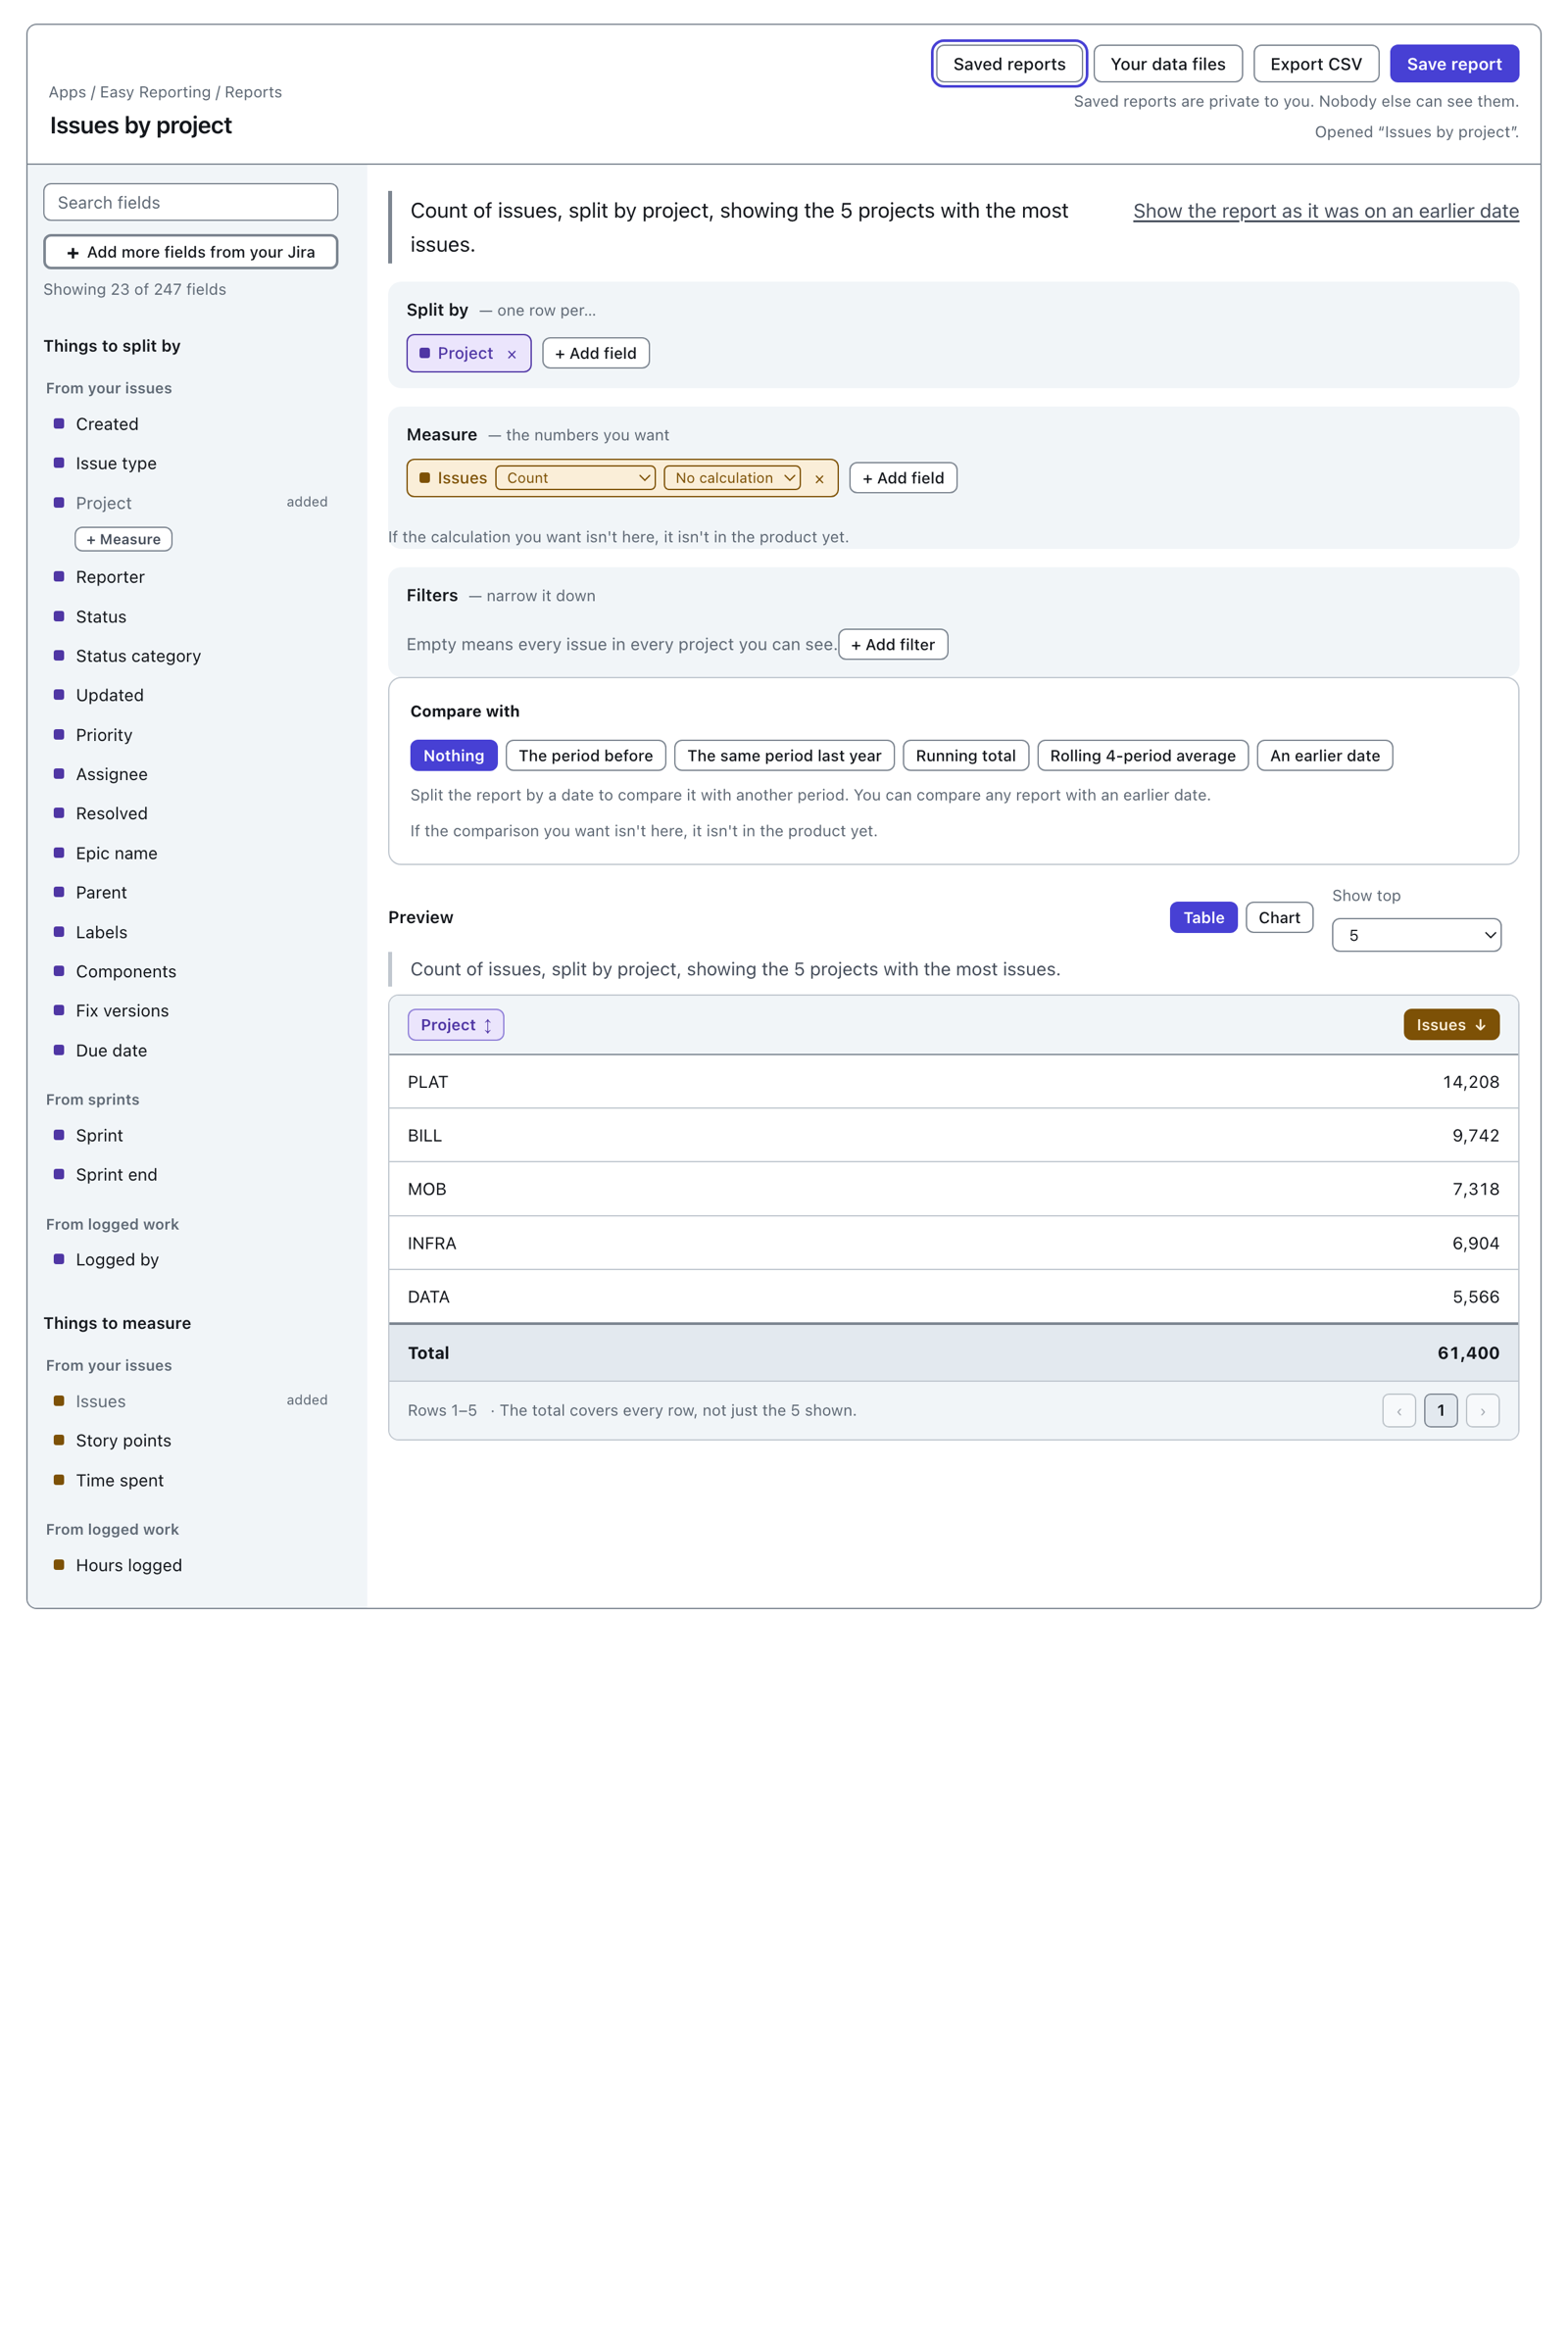The width and height of the screenshot is (1568, 2352).
Task: Select the Nothing comparison option
Action: [x=453, y=756]
